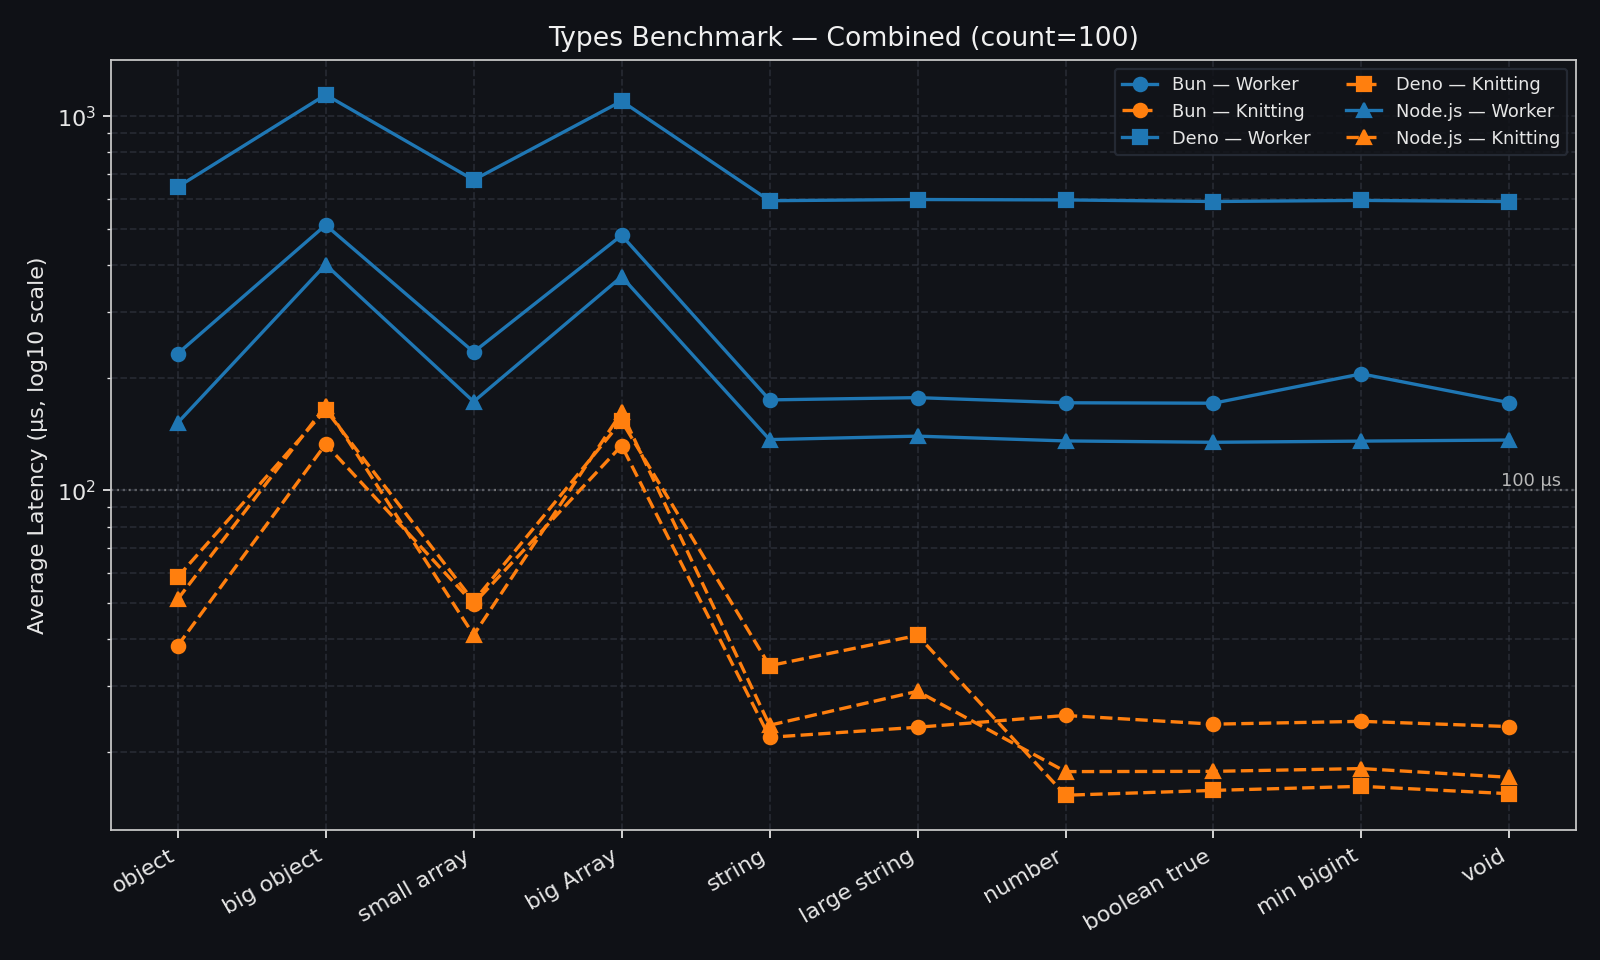Image resolution: width=1600 pixels, height=960 pixels.
Task: Select the Deno — Worker peak at big object
Action: 325,95
